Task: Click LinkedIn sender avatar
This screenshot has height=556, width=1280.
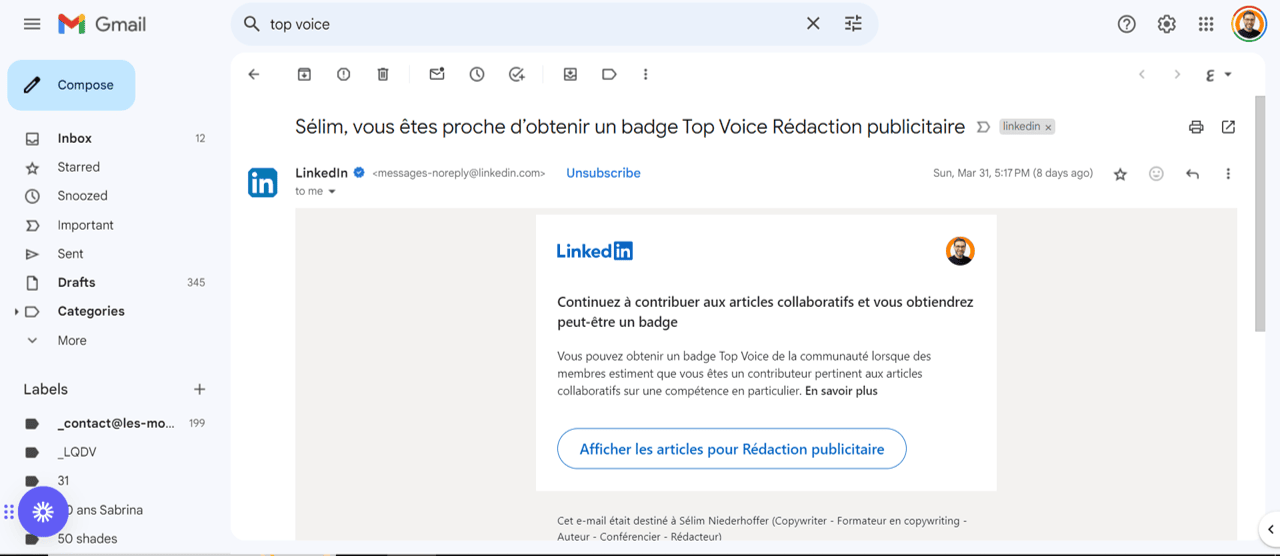Action: click(x=263, y=182)
